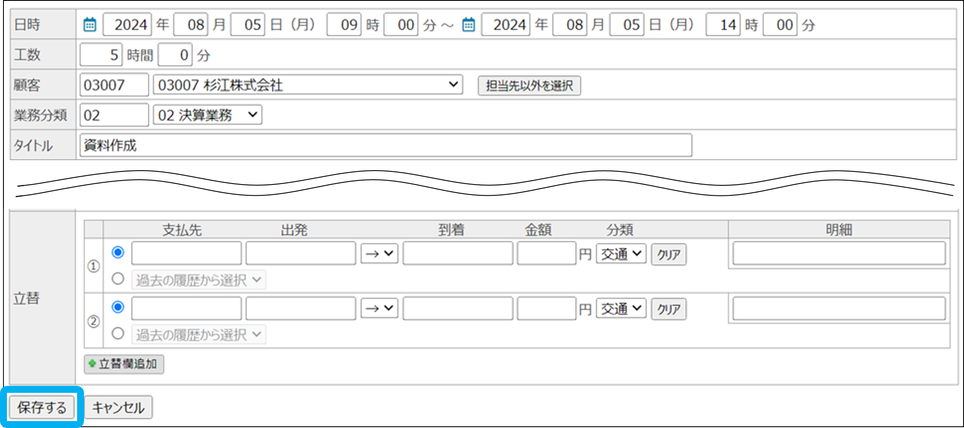The width and height of the screenshot is (964, 428).
Task: Open the start date calendar picker icon
Action: point(89,25)
